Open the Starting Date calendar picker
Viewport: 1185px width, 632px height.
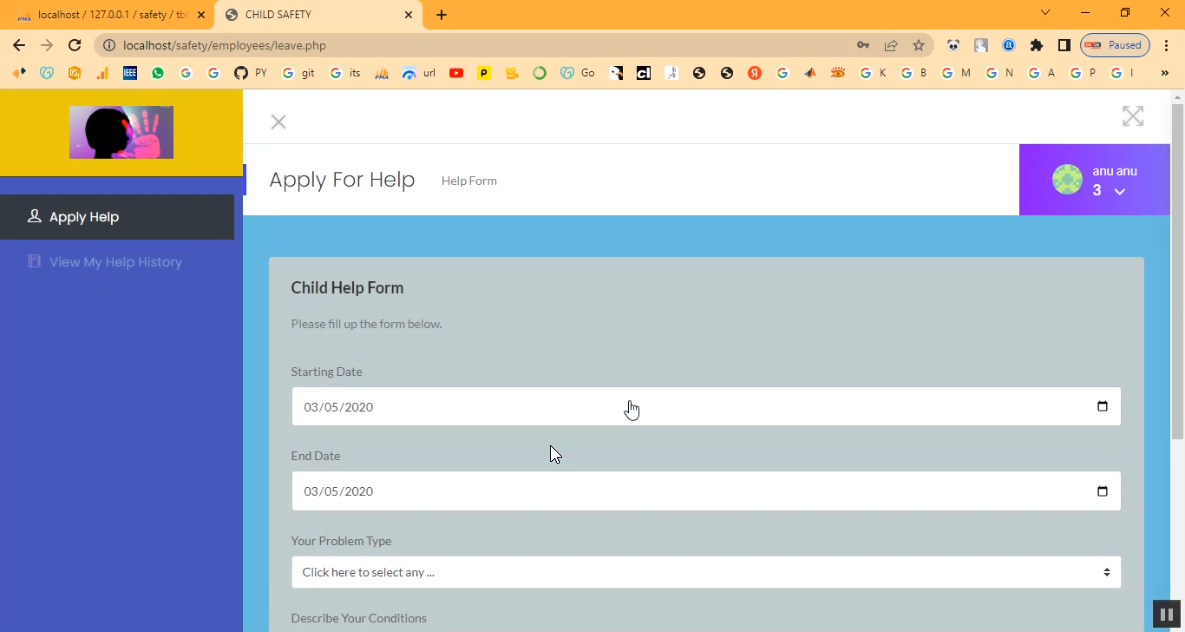point(1102,407)
